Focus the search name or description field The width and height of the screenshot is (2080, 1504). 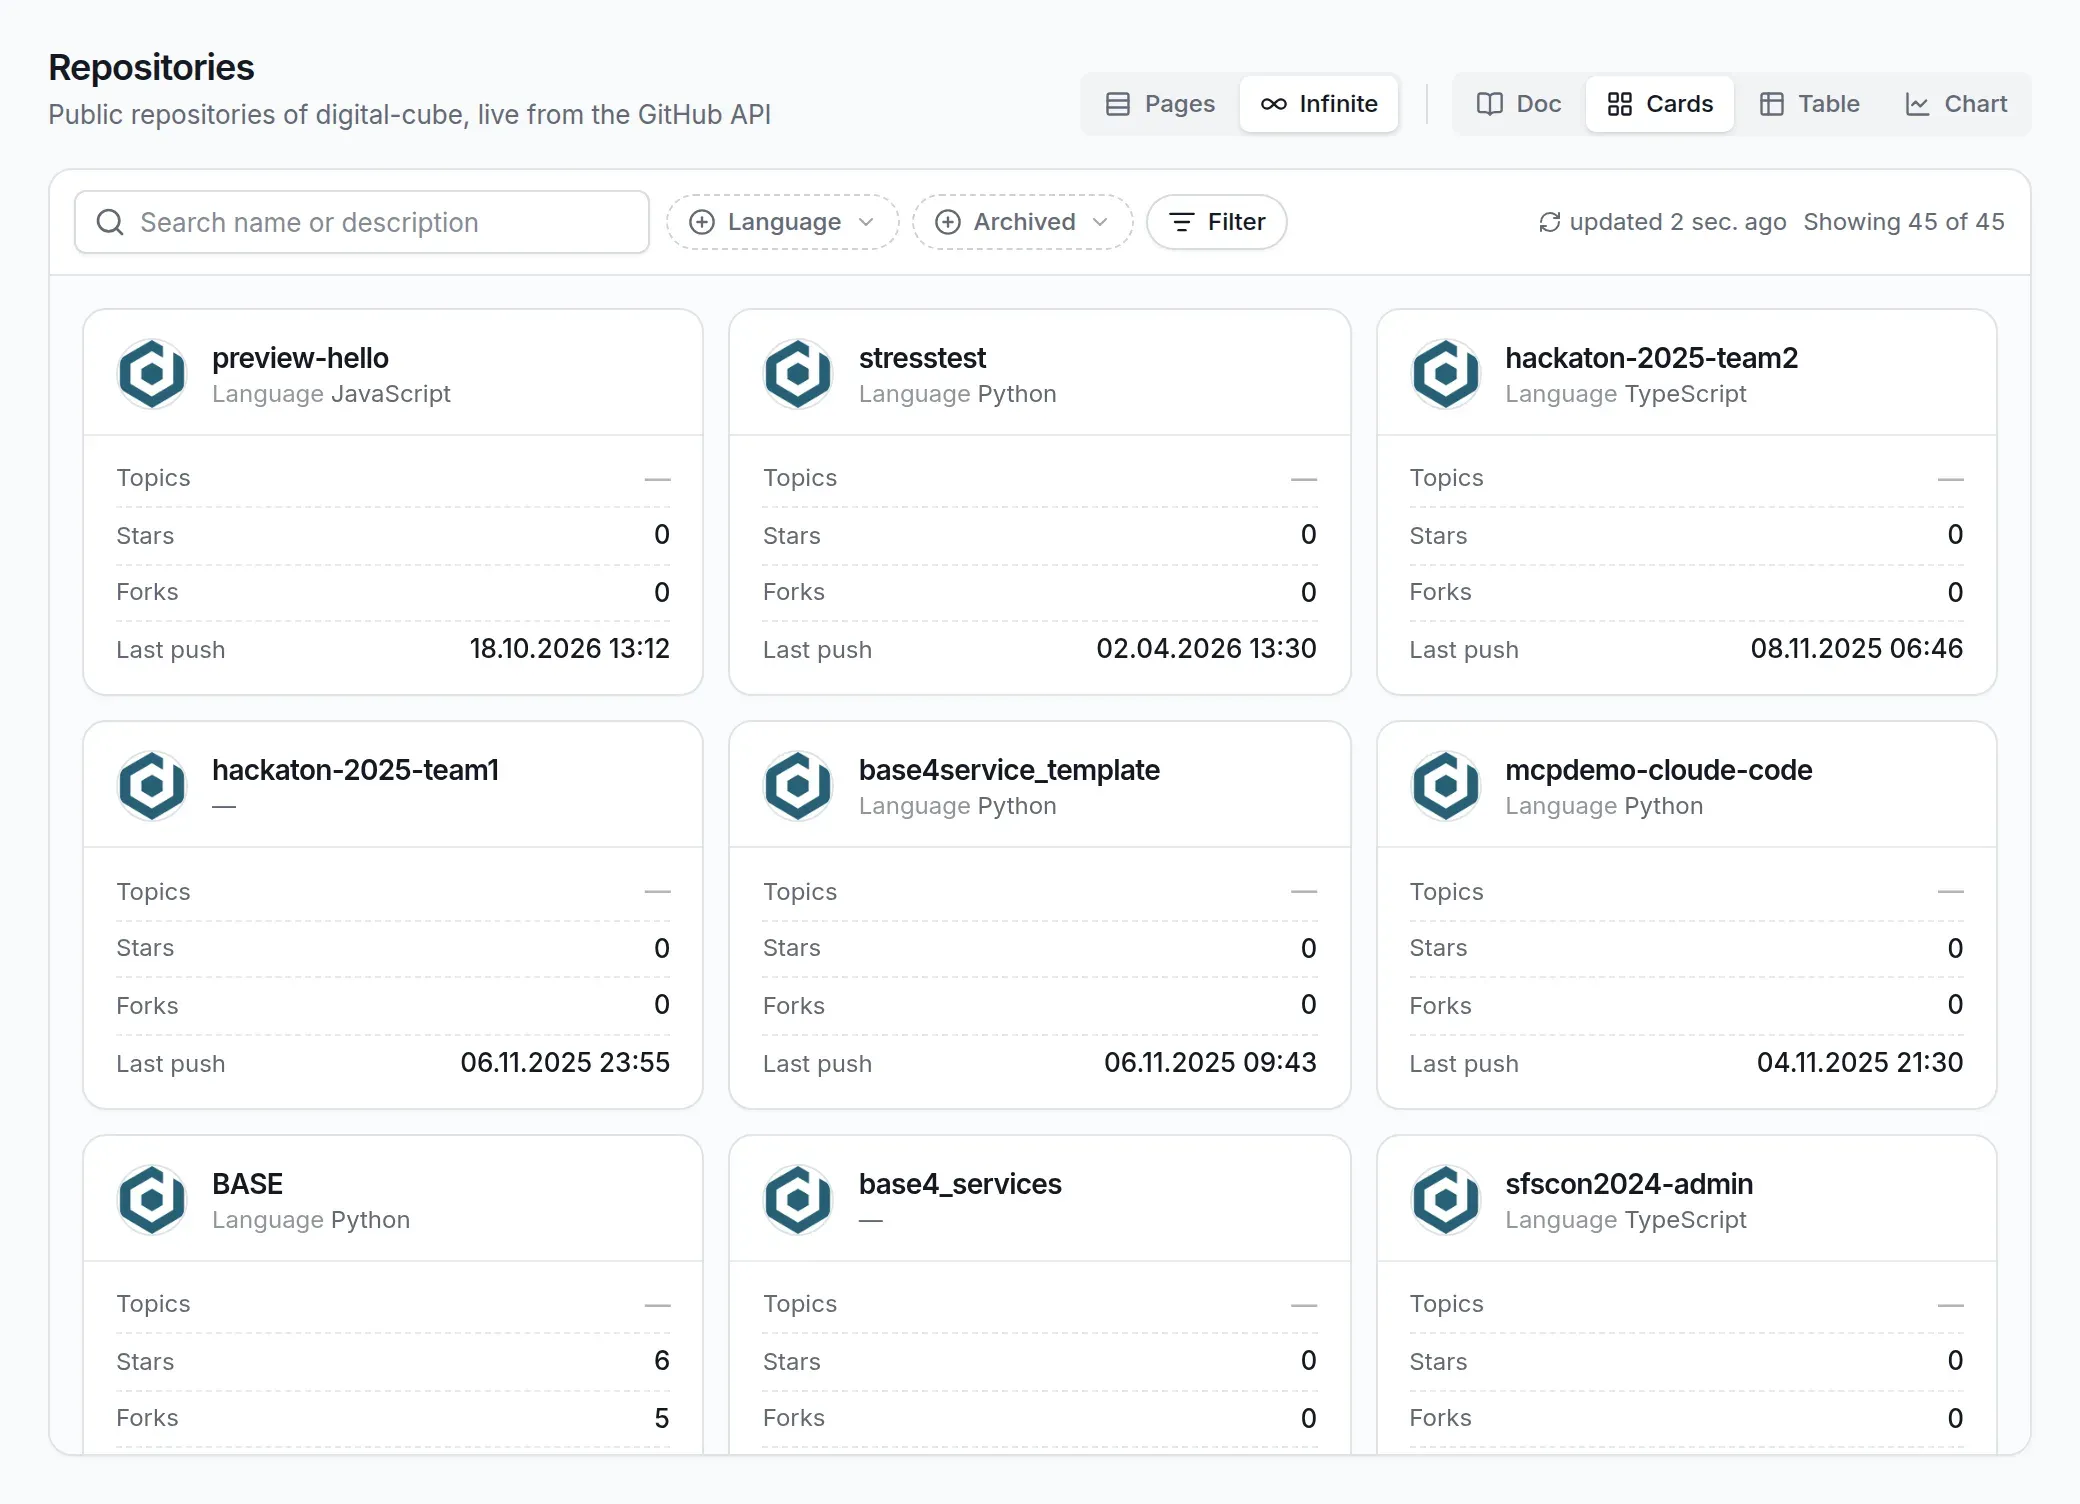362,222
